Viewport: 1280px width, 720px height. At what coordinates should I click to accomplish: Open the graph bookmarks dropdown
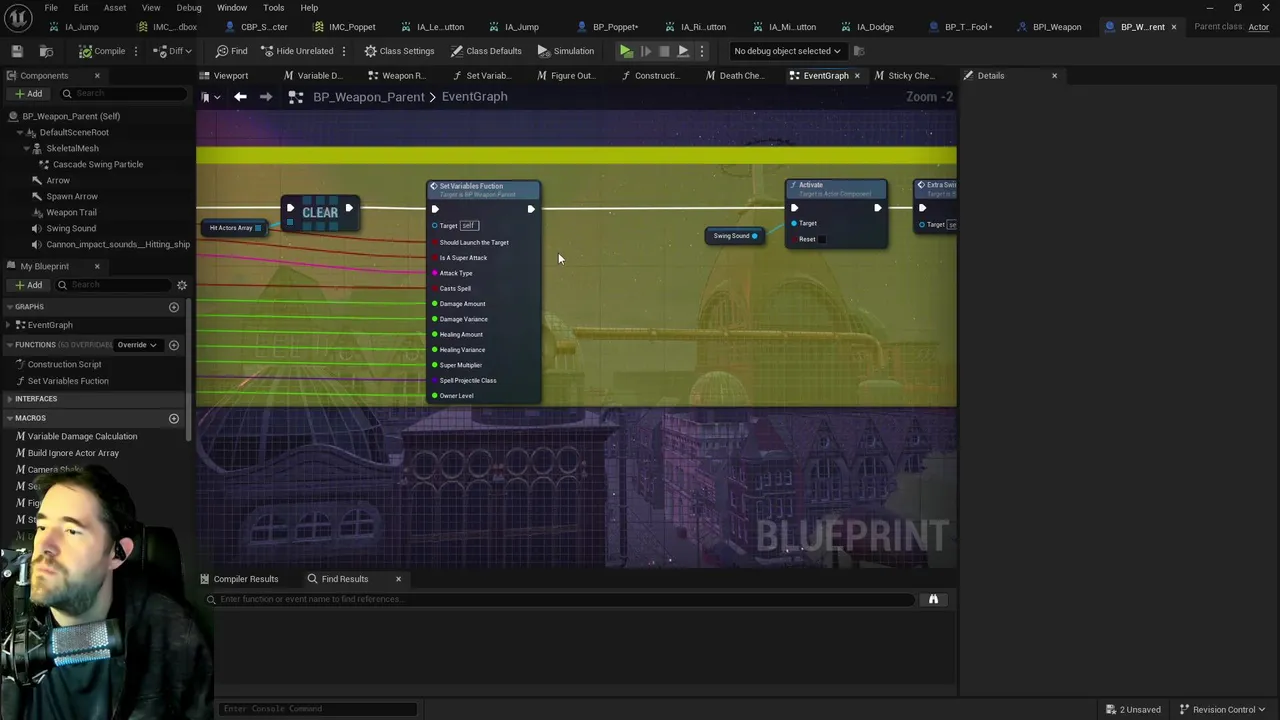pos(210,97)
